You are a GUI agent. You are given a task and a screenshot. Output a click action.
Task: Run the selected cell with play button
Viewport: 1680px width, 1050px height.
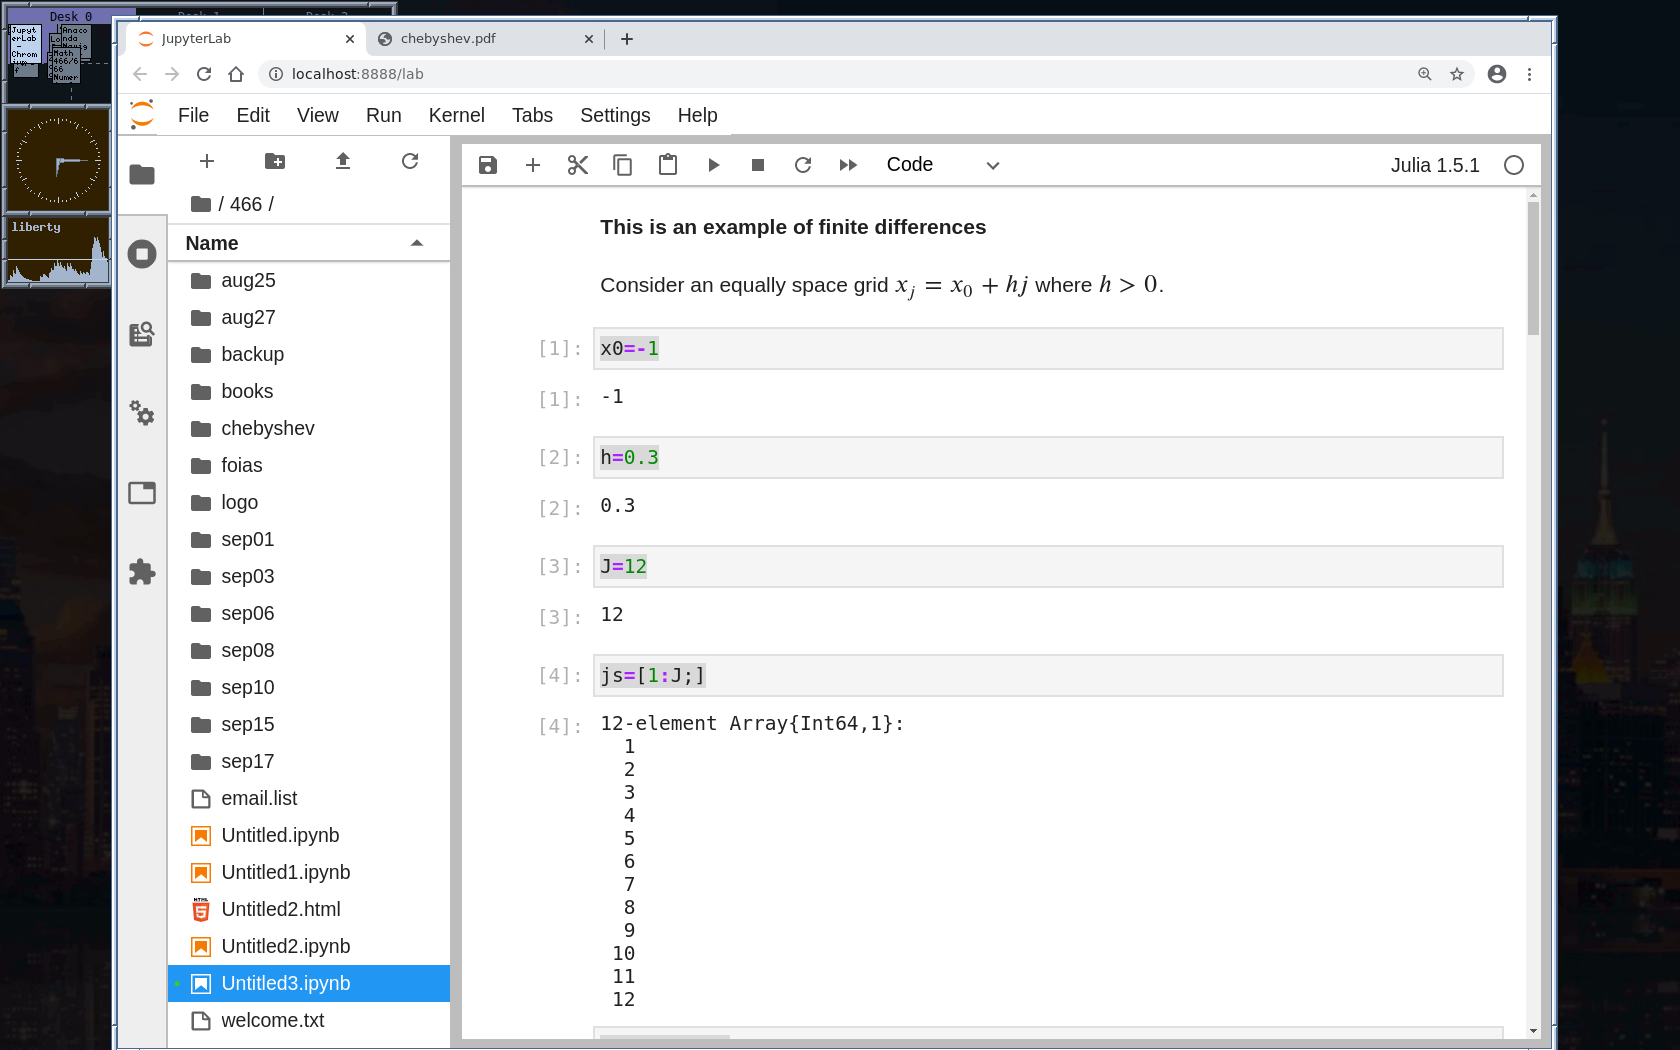(x=713, y=165)
